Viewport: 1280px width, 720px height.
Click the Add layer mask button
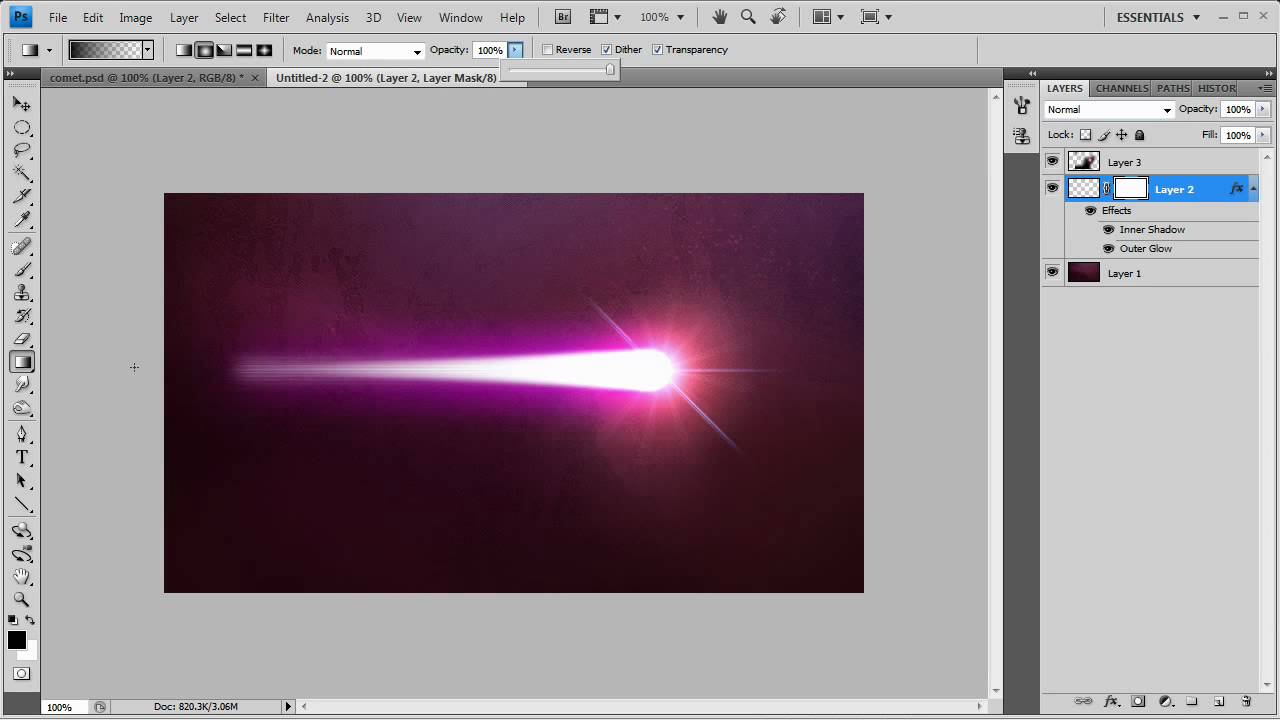tap(1138, 702)
